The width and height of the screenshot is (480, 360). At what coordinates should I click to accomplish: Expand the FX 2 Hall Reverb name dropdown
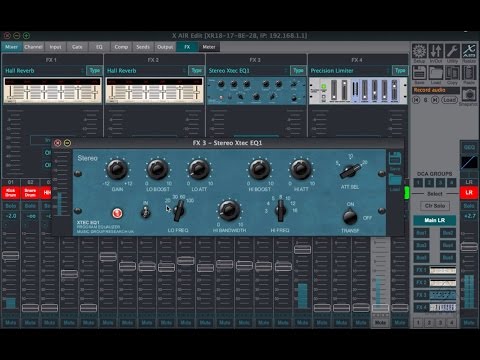click(146, 71)
